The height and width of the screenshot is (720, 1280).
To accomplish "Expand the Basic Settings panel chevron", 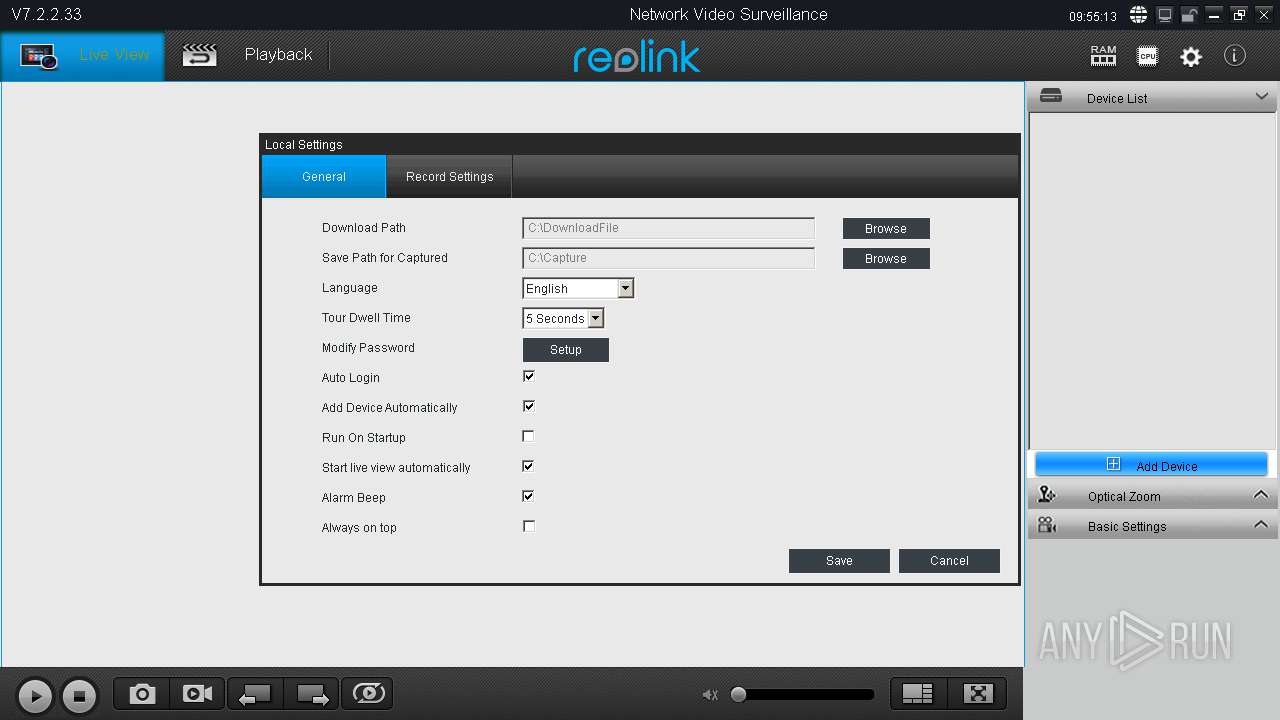I will pos(1261,525).
